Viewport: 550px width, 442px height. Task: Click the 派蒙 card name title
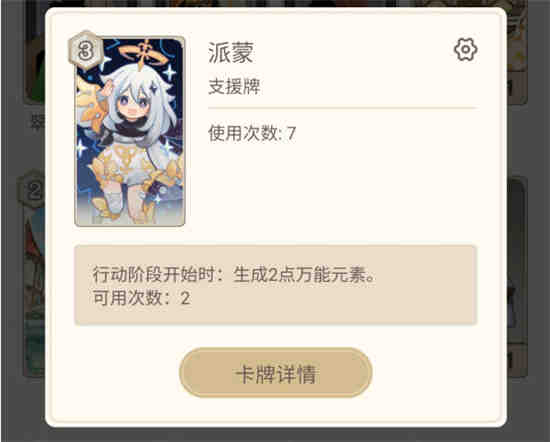tap(230, 53)
